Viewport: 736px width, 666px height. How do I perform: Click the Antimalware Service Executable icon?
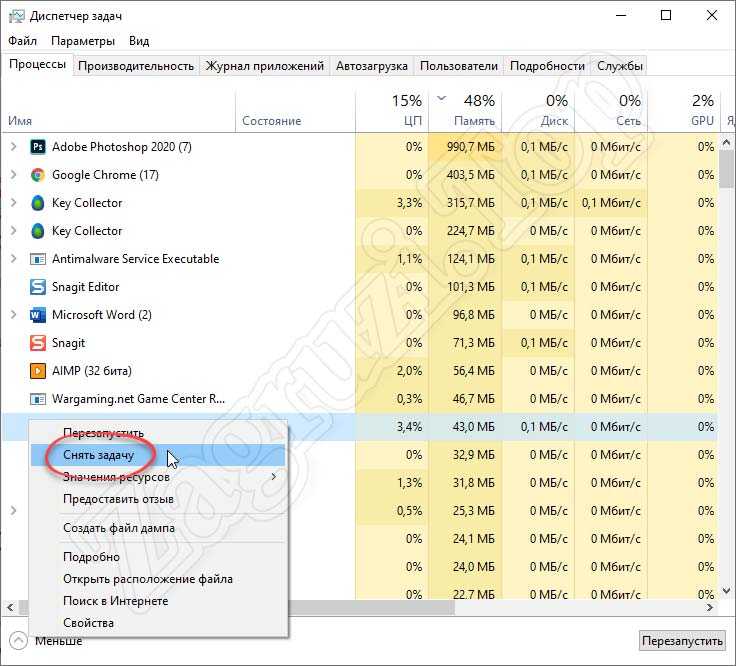tap(38, 259)
